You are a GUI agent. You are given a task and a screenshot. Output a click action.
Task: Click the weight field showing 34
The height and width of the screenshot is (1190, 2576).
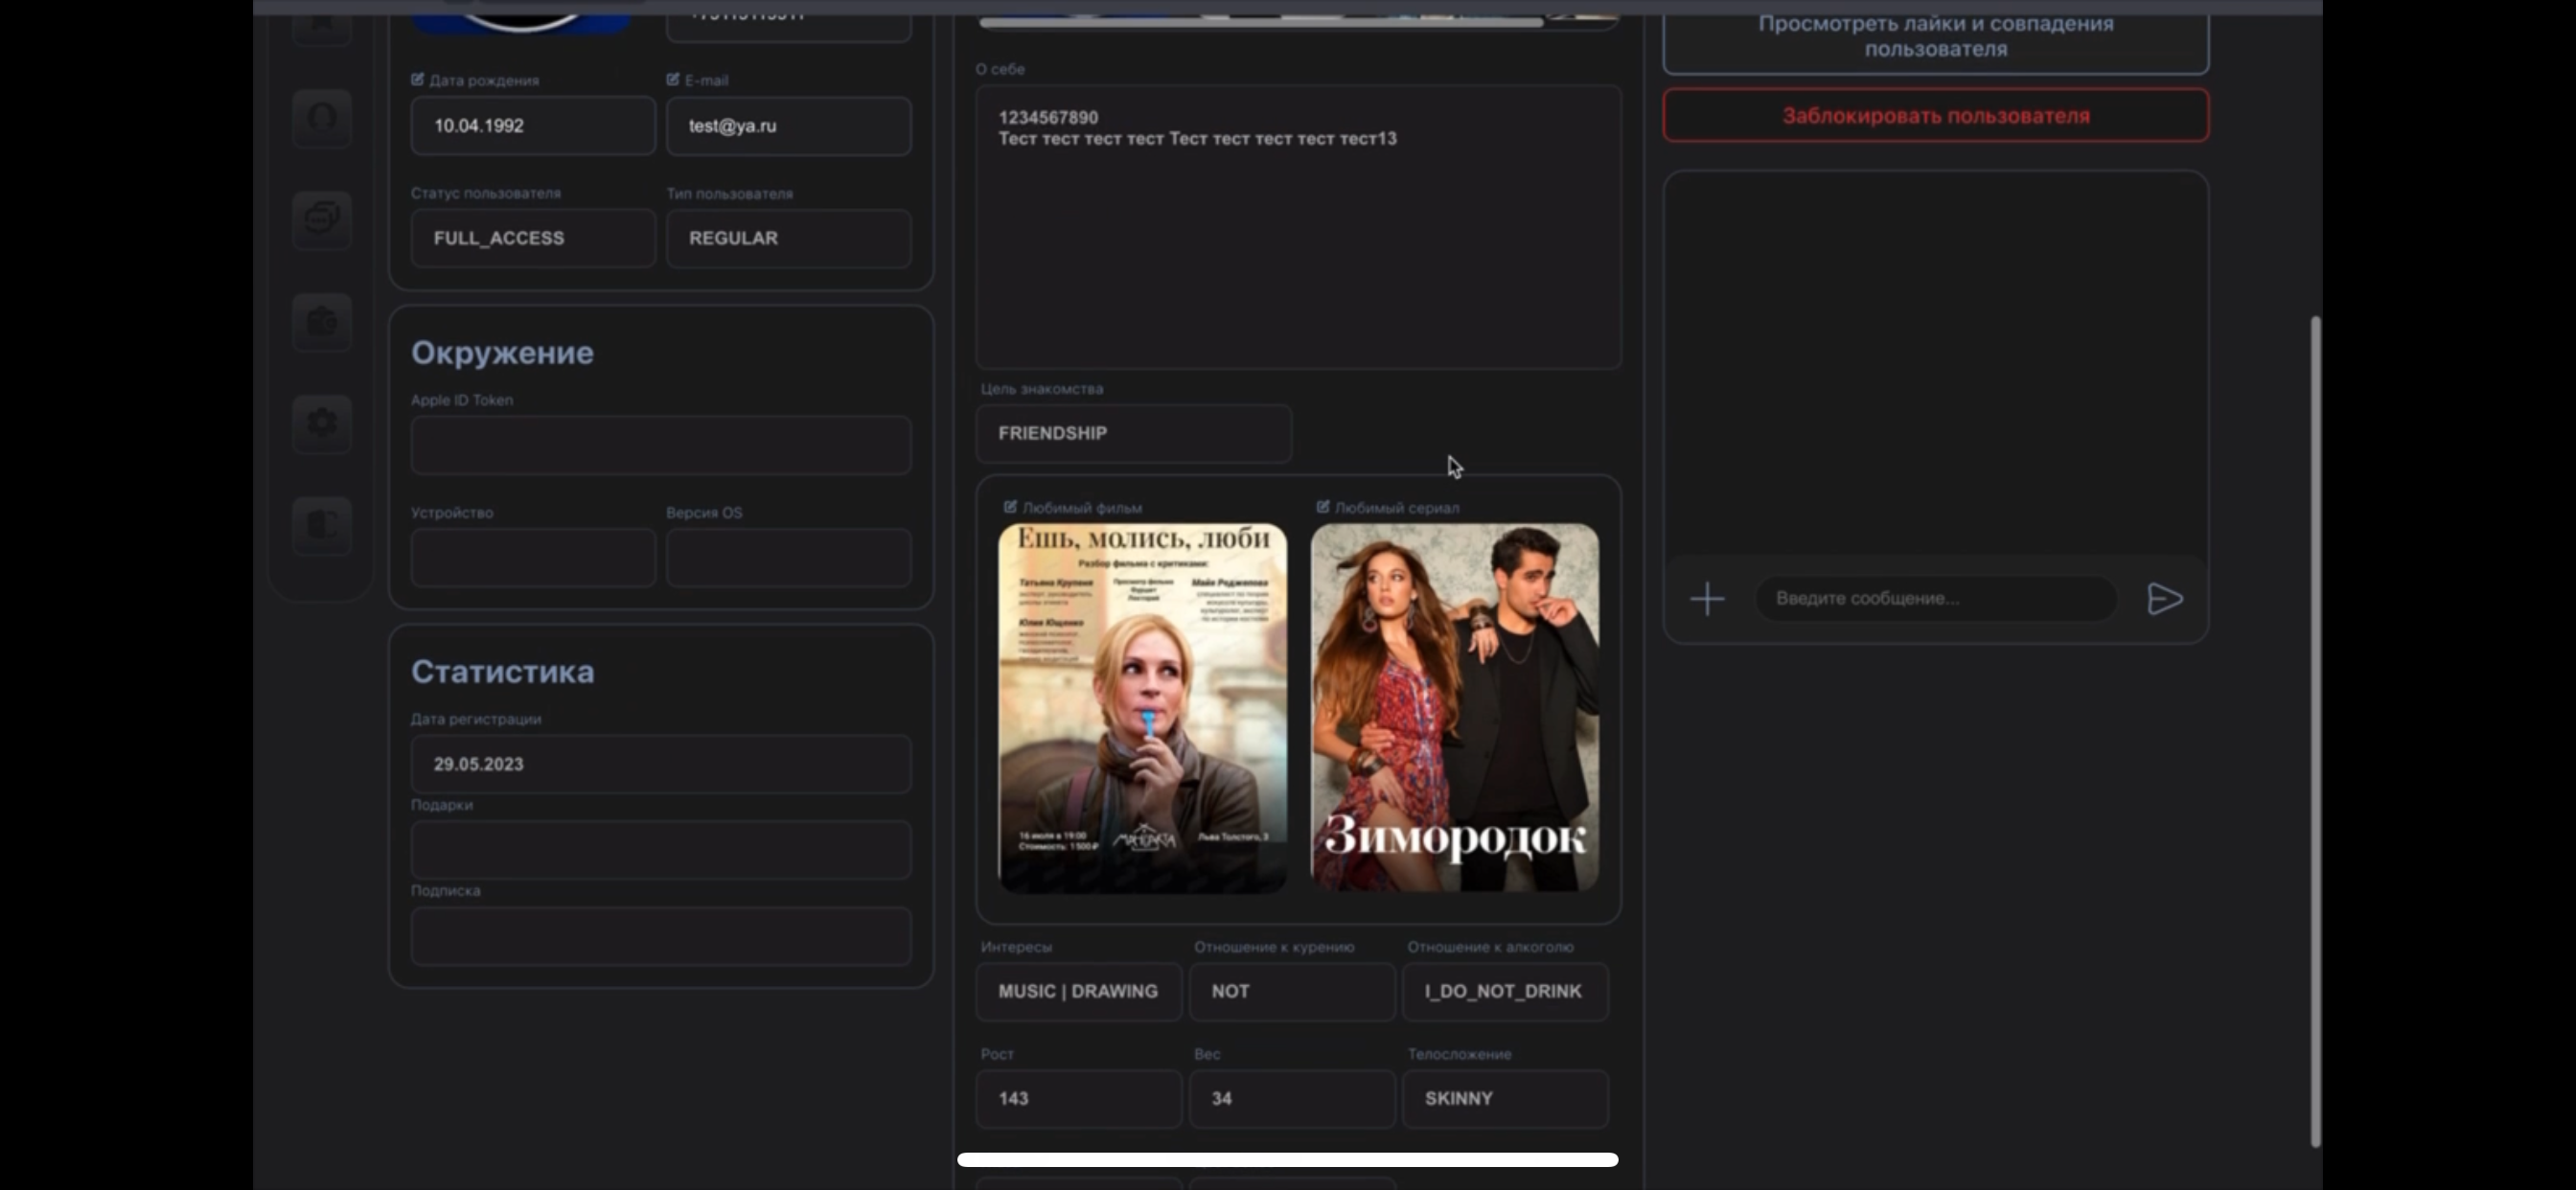(1292, 1098)
